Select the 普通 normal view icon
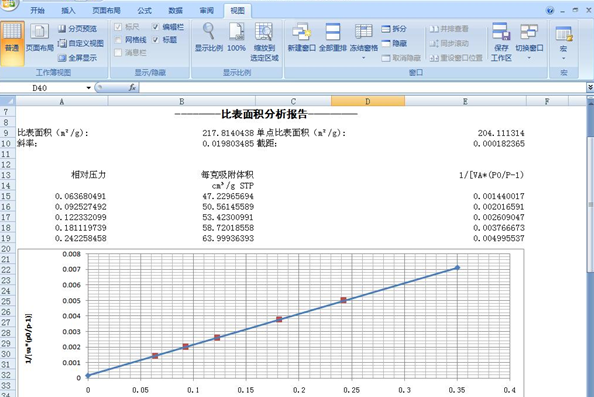This screenshot has width=594, height=397. pos(12,43)
